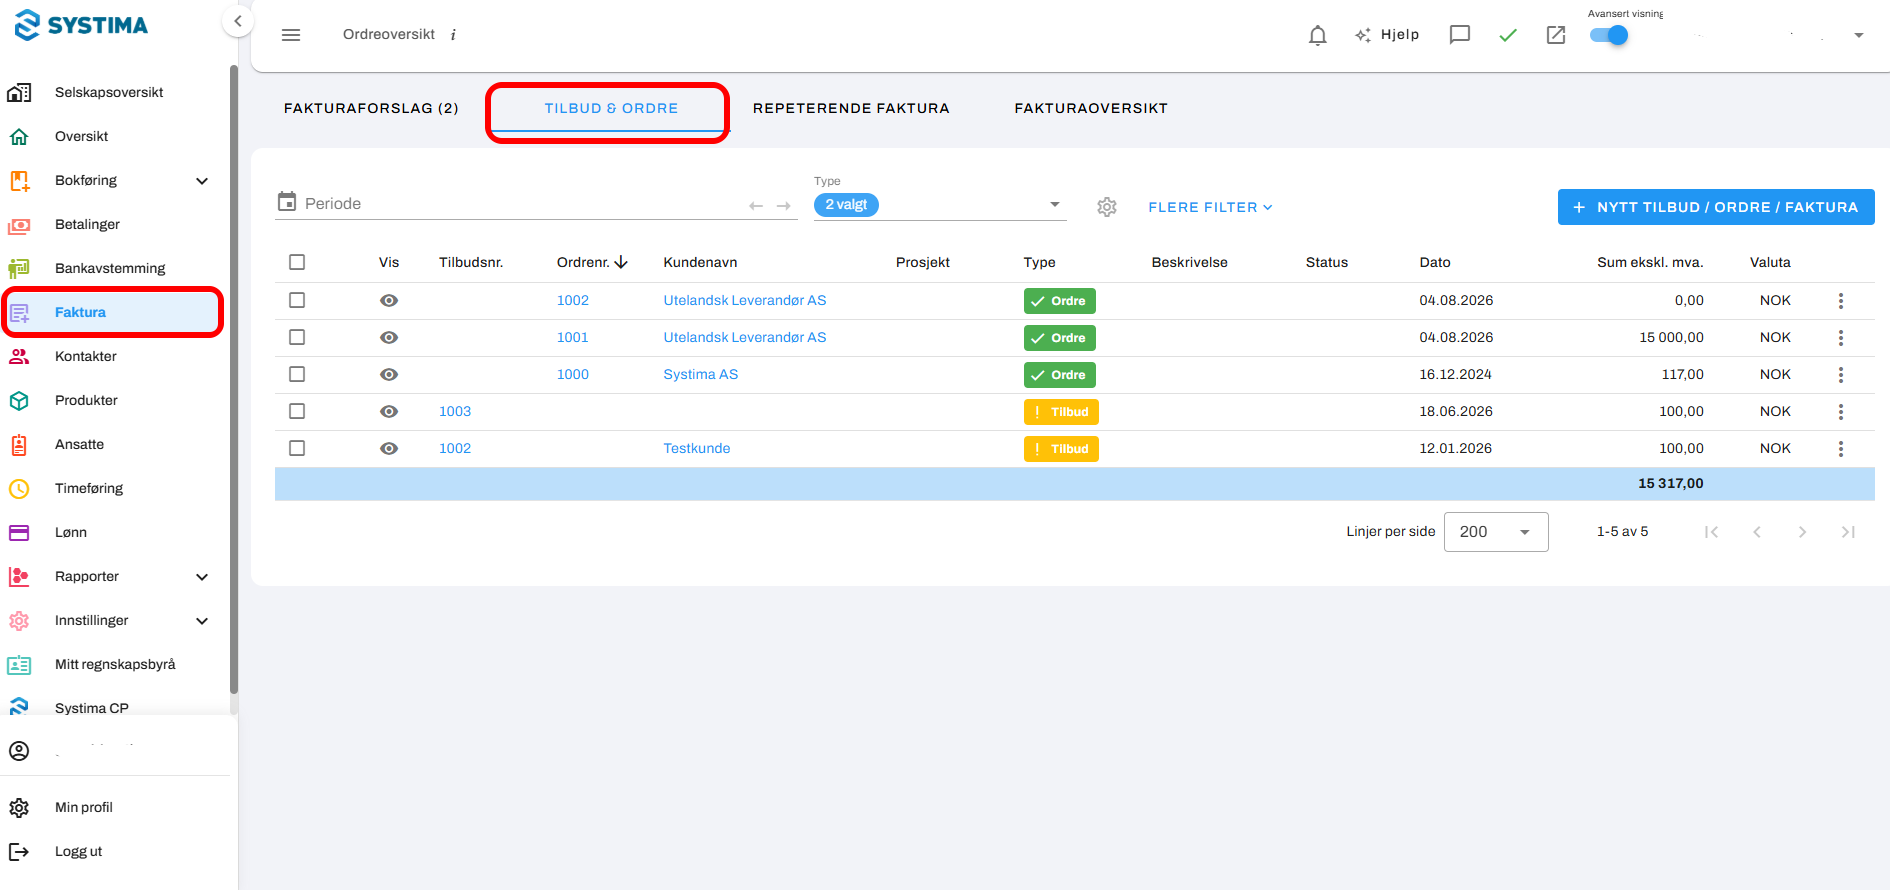
Task: Open the user account dropdown arrow
Action: [1859, 35]
